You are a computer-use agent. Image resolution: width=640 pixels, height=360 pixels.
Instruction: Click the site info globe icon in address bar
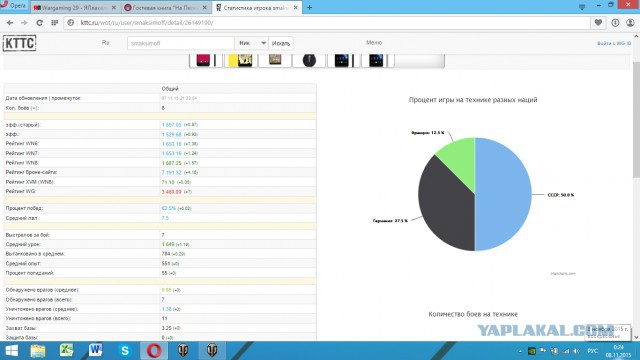click(71, 23)
